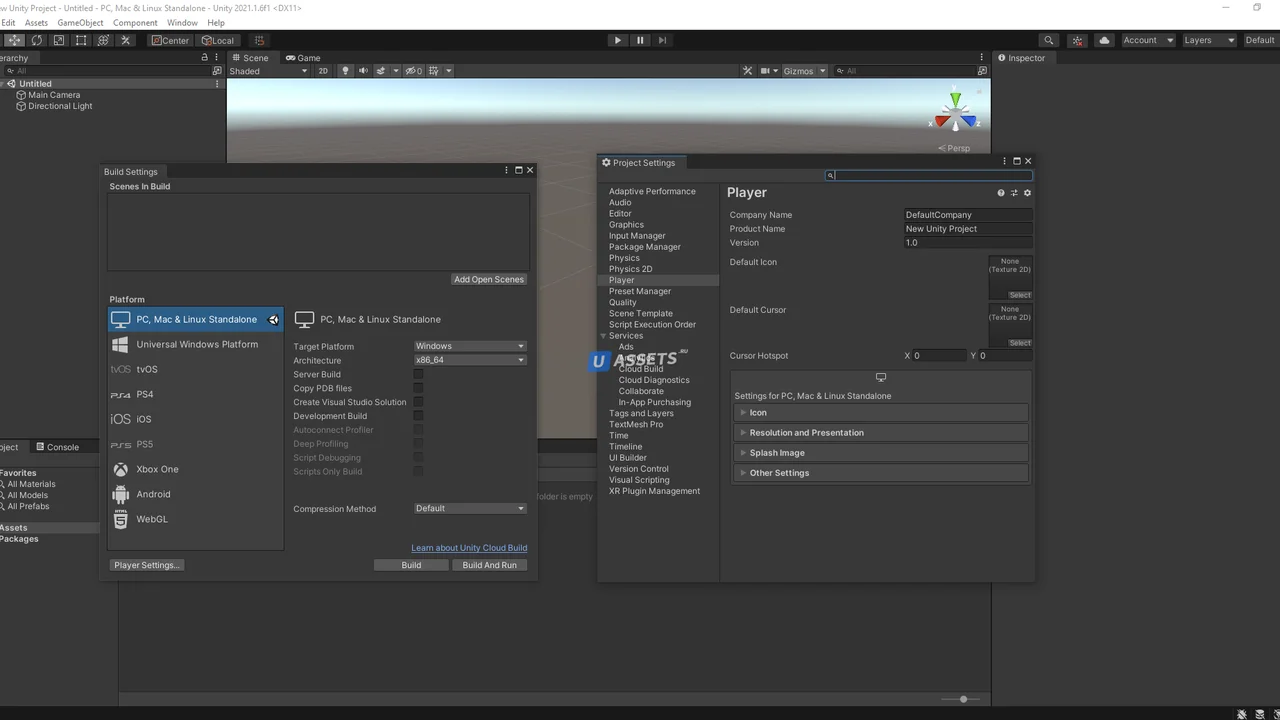1280x720 pixels.
Task: Switch to the Console tab
Action: point(57,447)
